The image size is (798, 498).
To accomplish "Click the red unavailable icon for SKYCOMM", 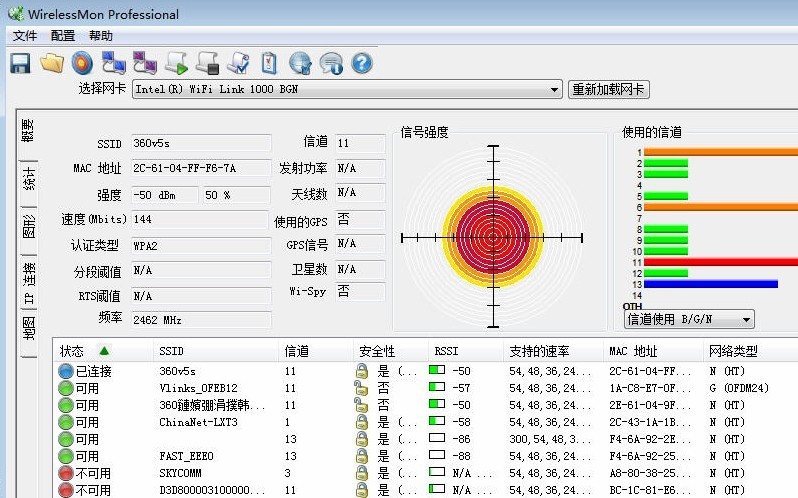I will tap(66, 473).
